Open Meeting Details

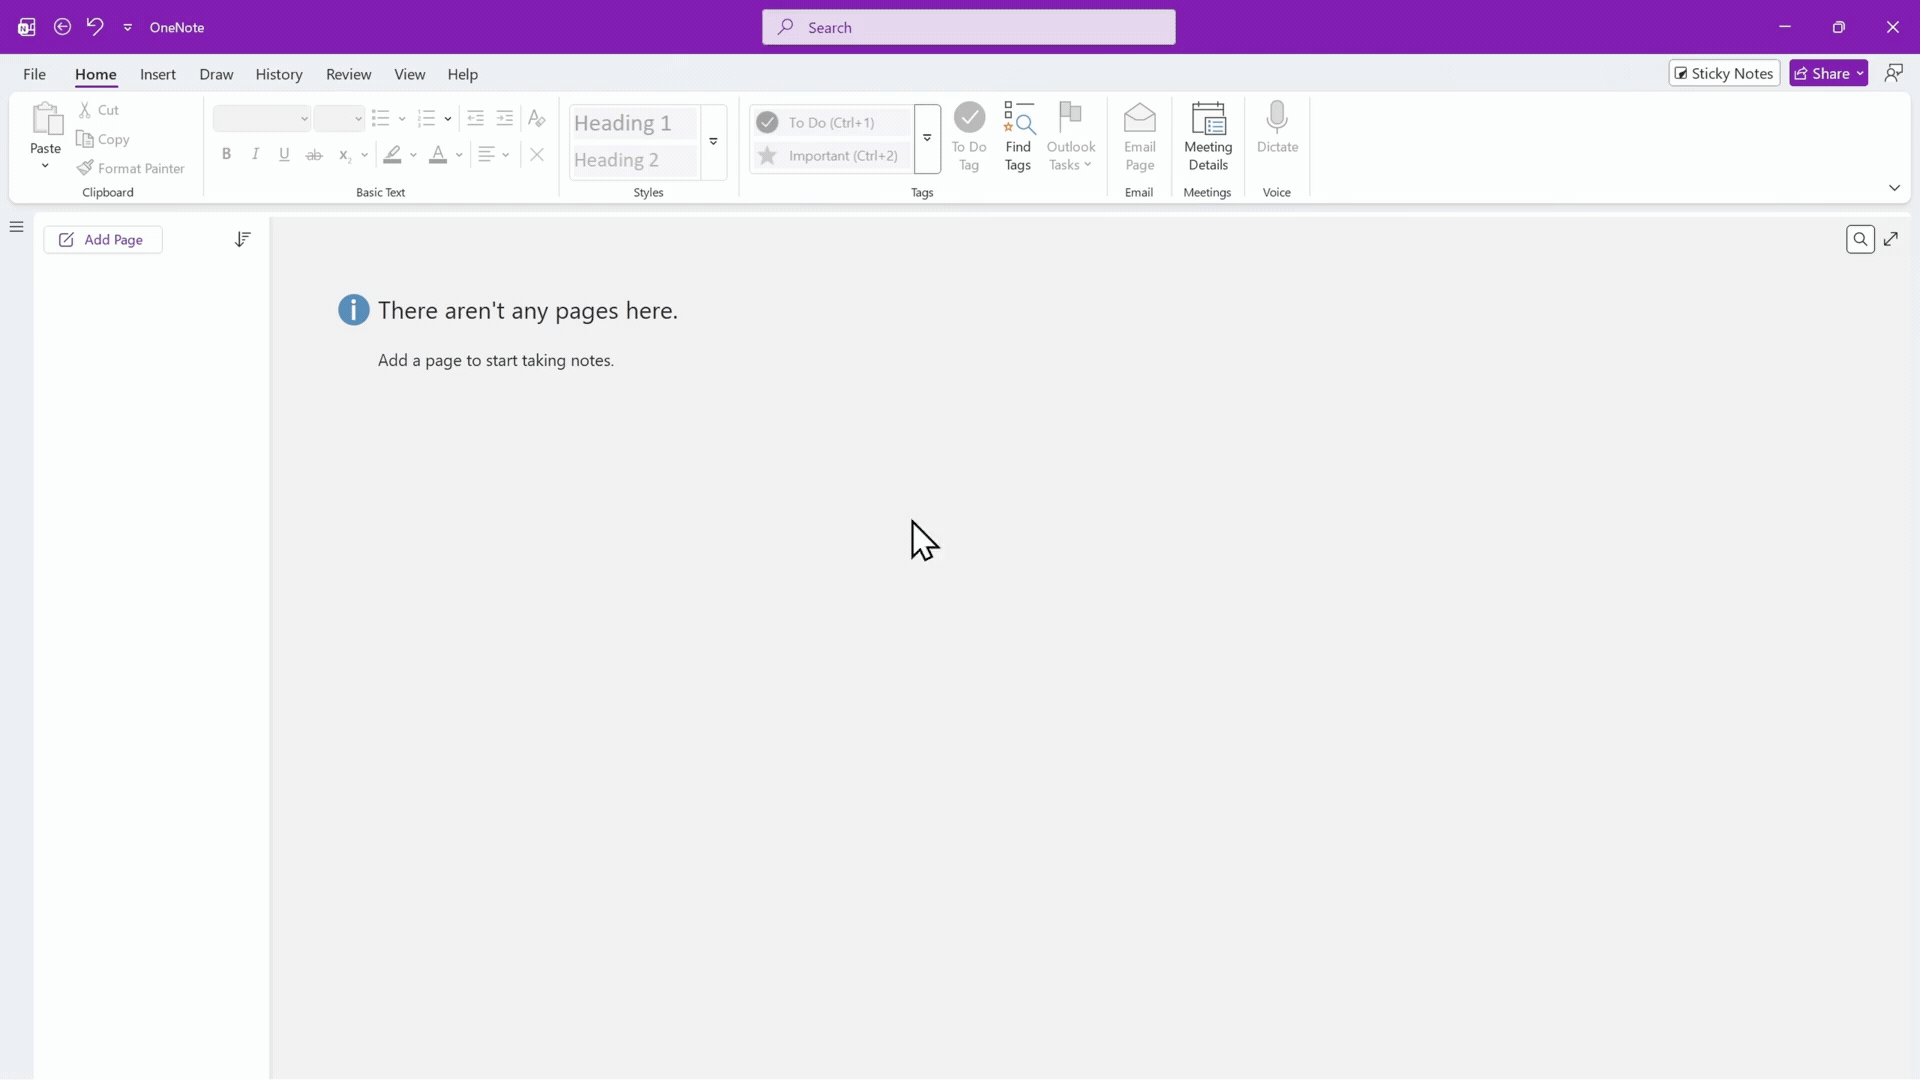tap(1208, 137)
